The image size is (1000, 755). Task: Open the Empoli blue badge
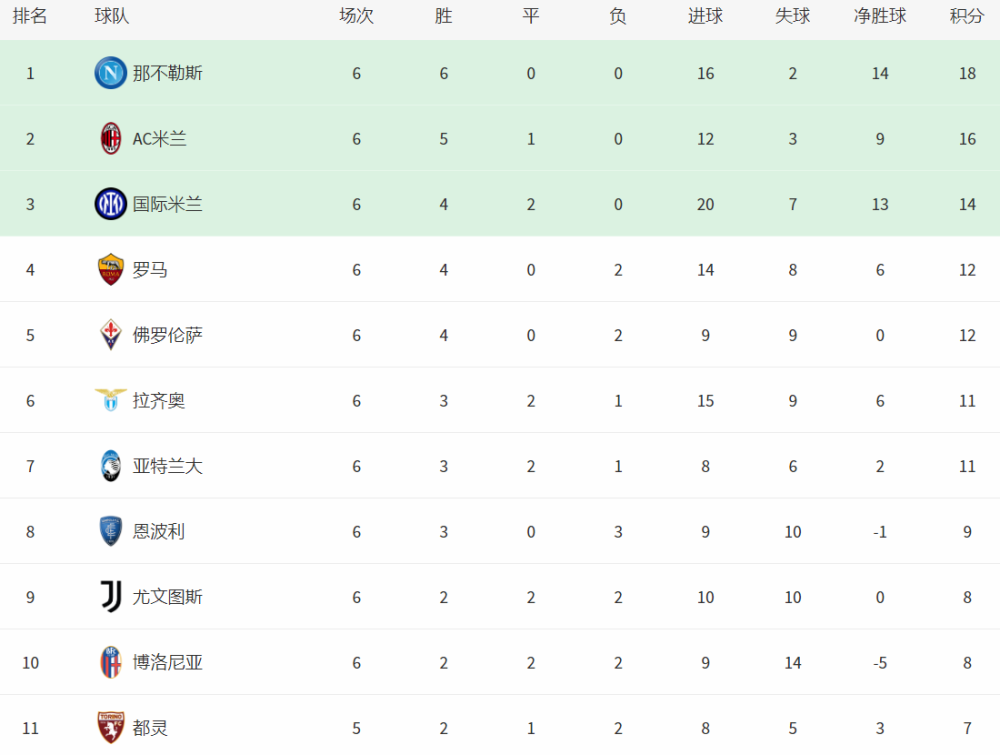pyautogui.click(x=111, y=531)
